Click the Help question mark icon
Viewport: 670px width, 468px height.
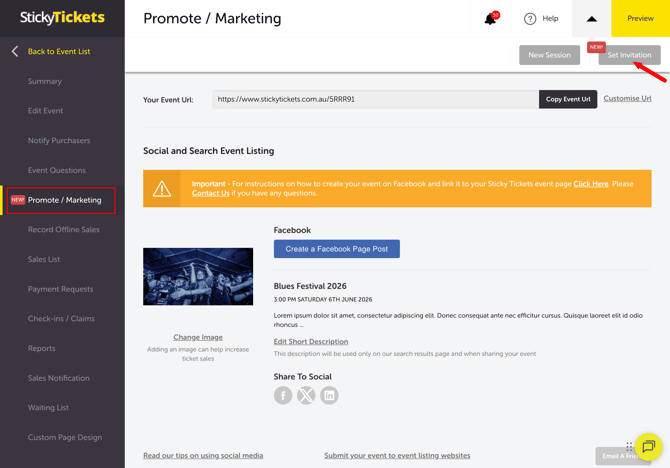[530, 19]
